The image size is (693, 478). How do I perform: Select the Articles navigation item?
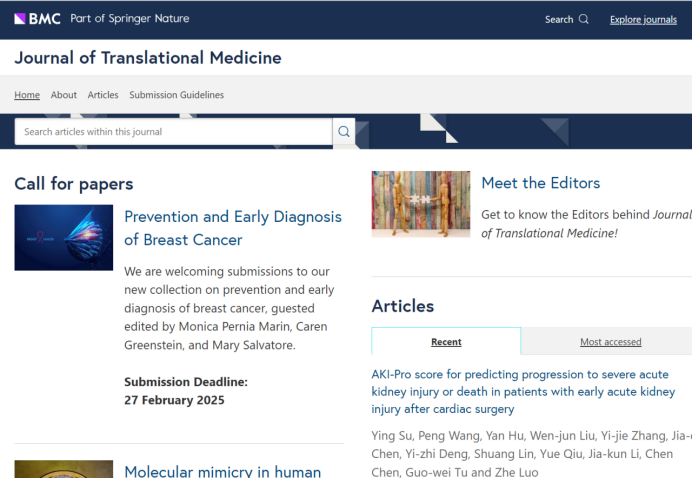click(103, 95)
